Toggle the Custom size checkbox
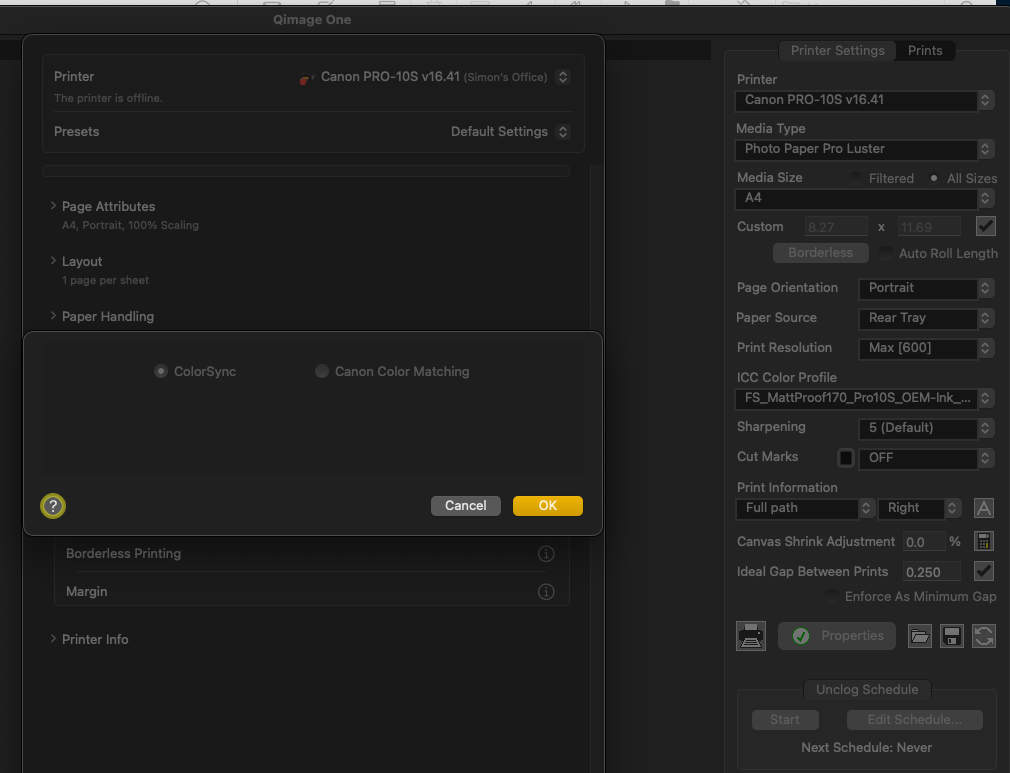Image resolution: width=1010 pixels, height=773 pixels. pos(986,226)
